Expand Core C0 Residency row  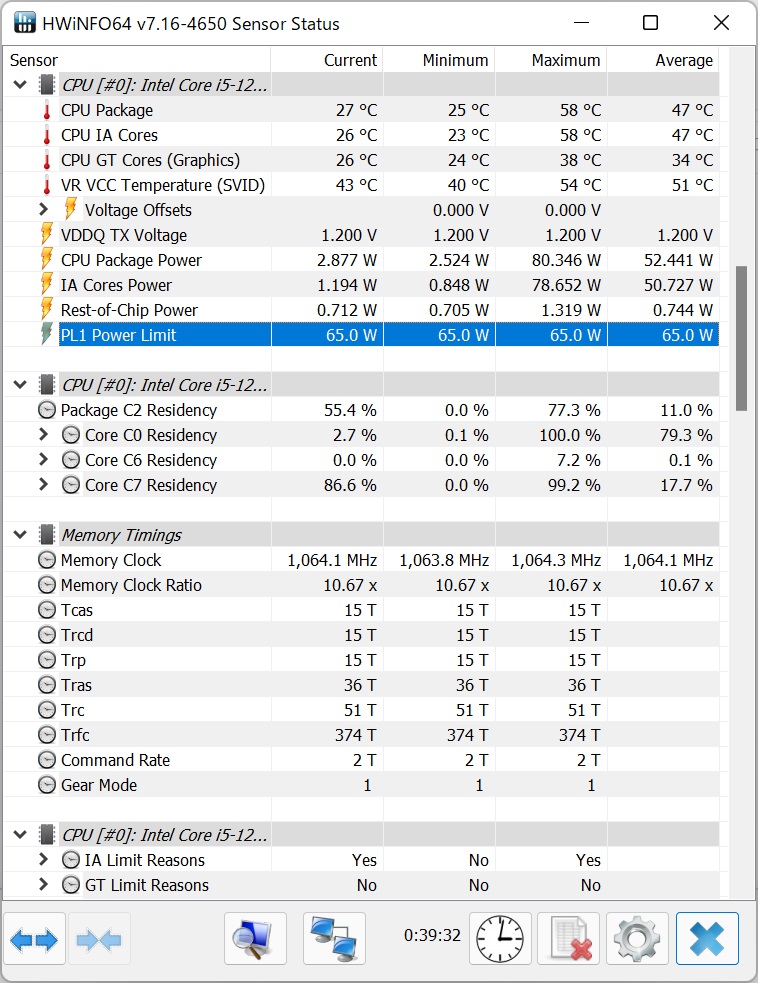click(x=43, y=435)
